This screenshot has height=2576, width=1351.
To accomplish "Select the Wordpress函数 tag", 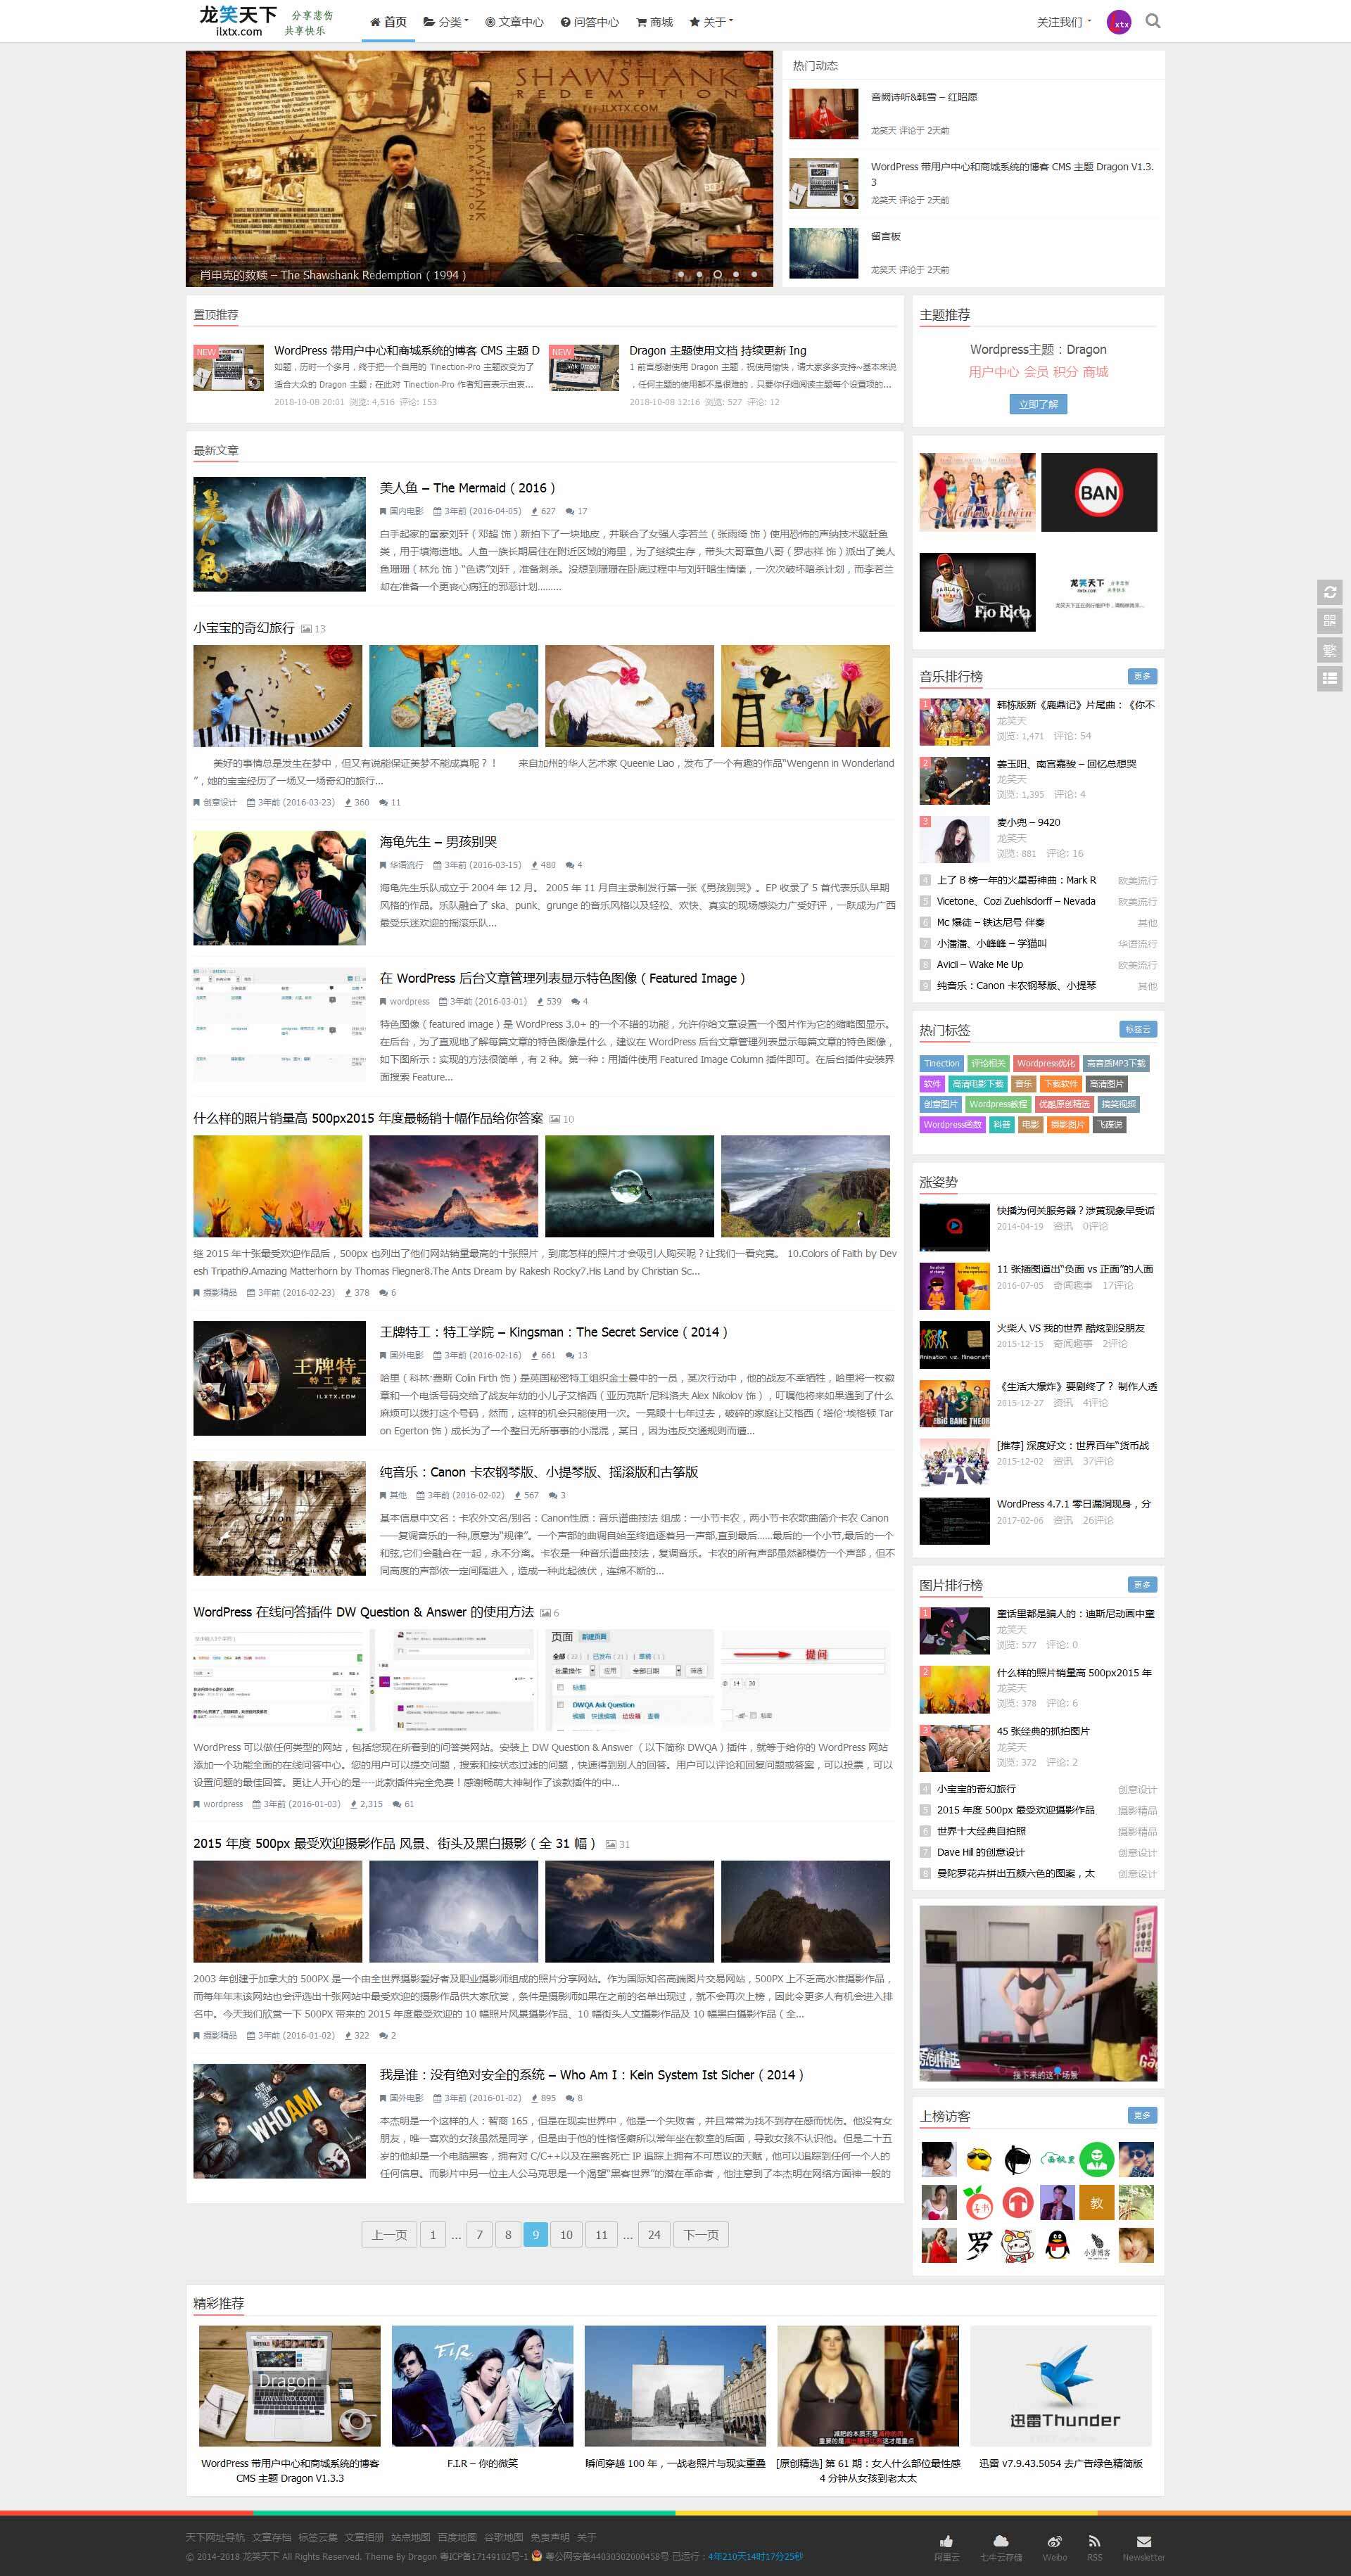I will 952,1125.
